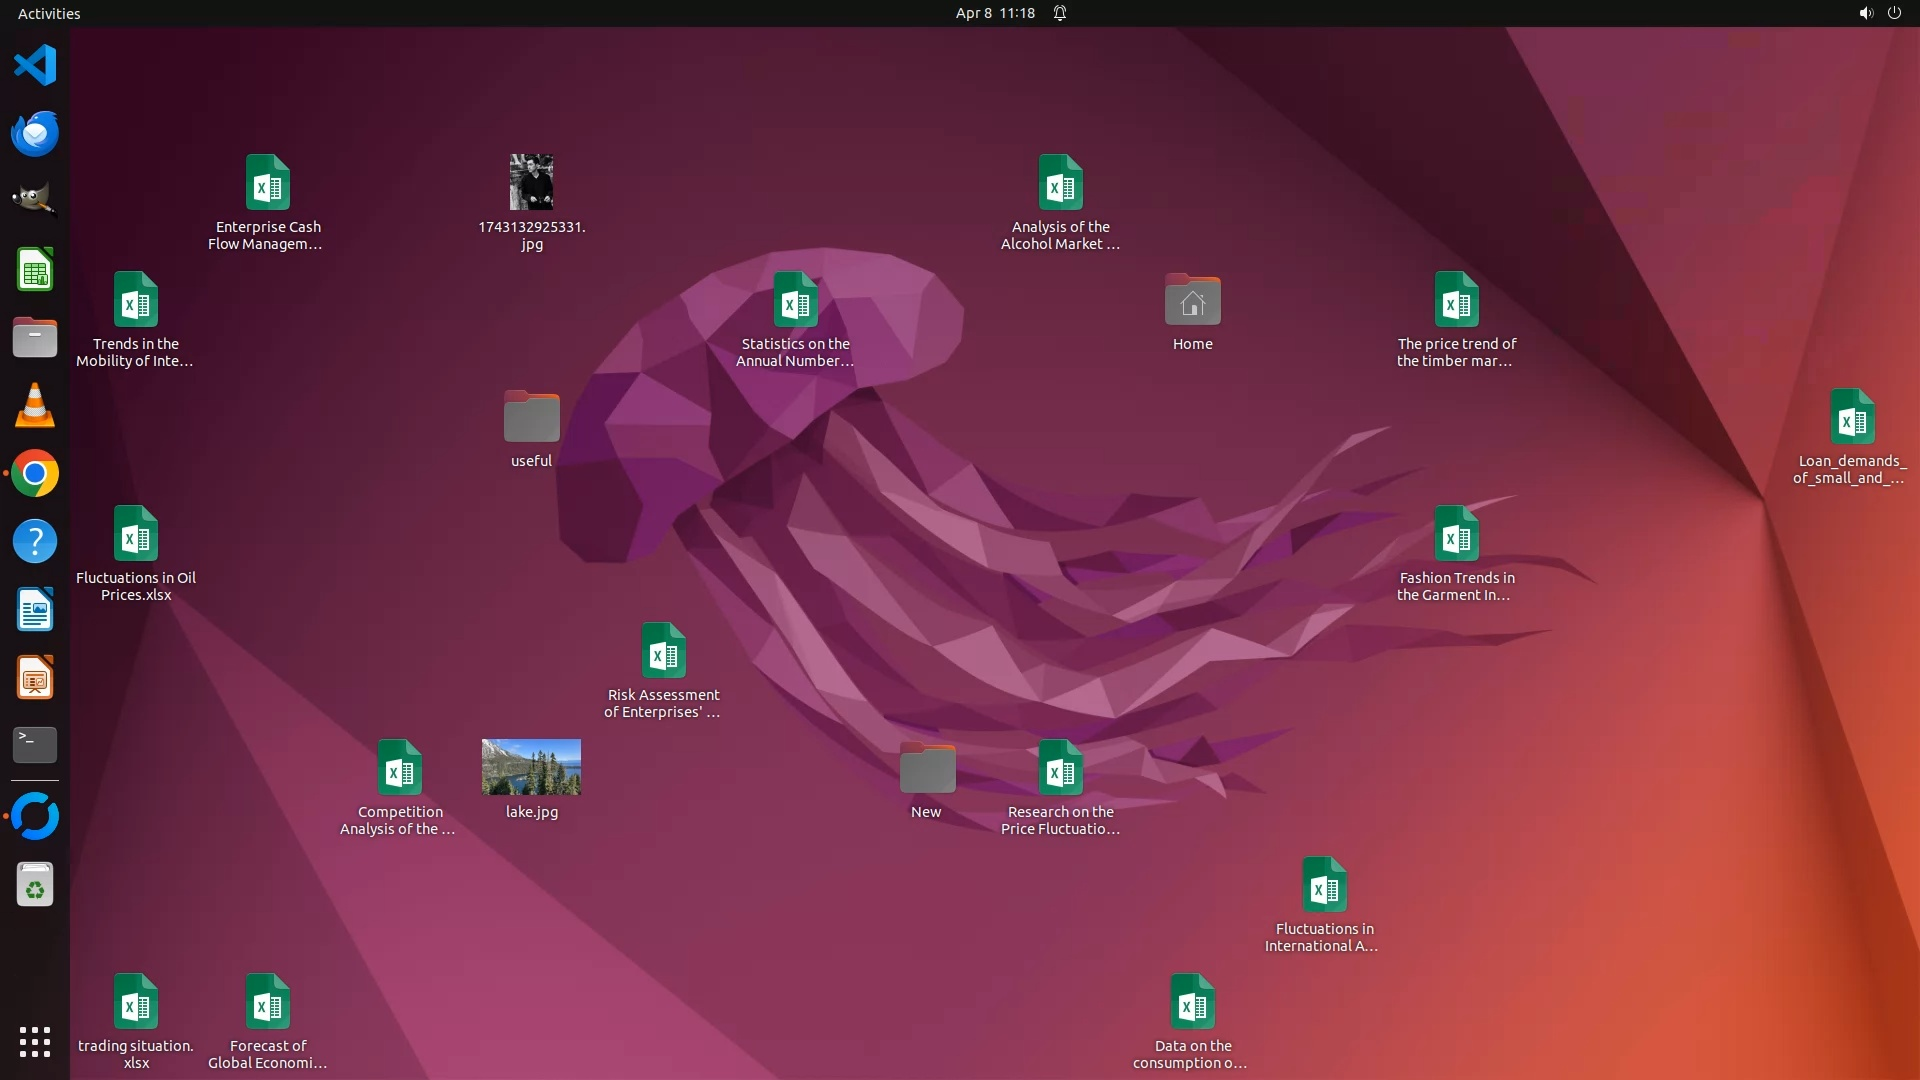Image resolution: width=1920 pixels, height=1080 pixels.
Task: Show applications grid button
Action: 35,1042
